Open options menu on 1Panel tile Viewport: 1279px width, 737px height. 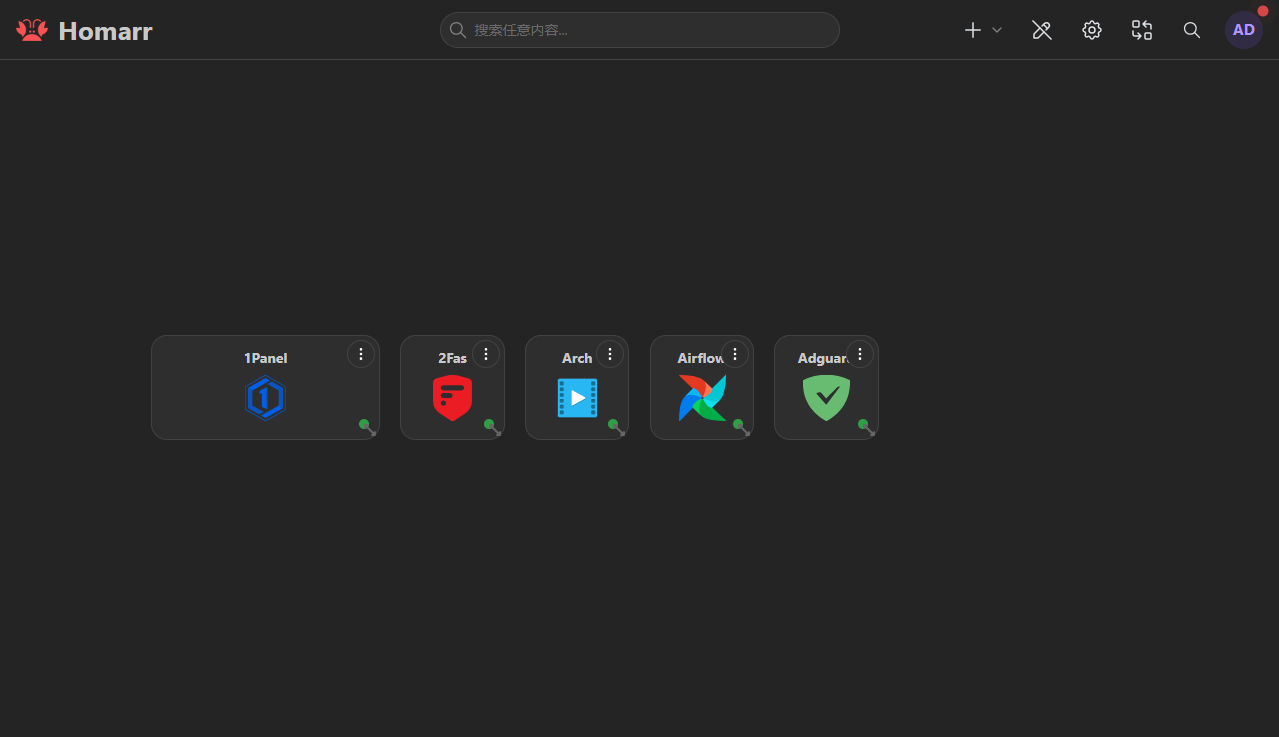click(x=361, y=354)
